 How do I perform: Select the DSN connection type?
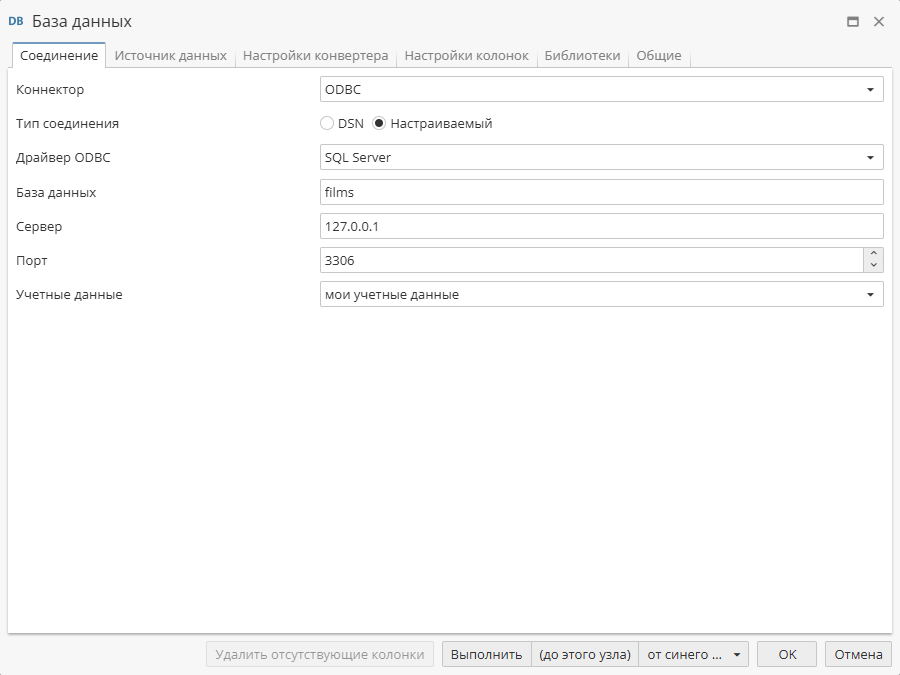[x=327, y=123]
